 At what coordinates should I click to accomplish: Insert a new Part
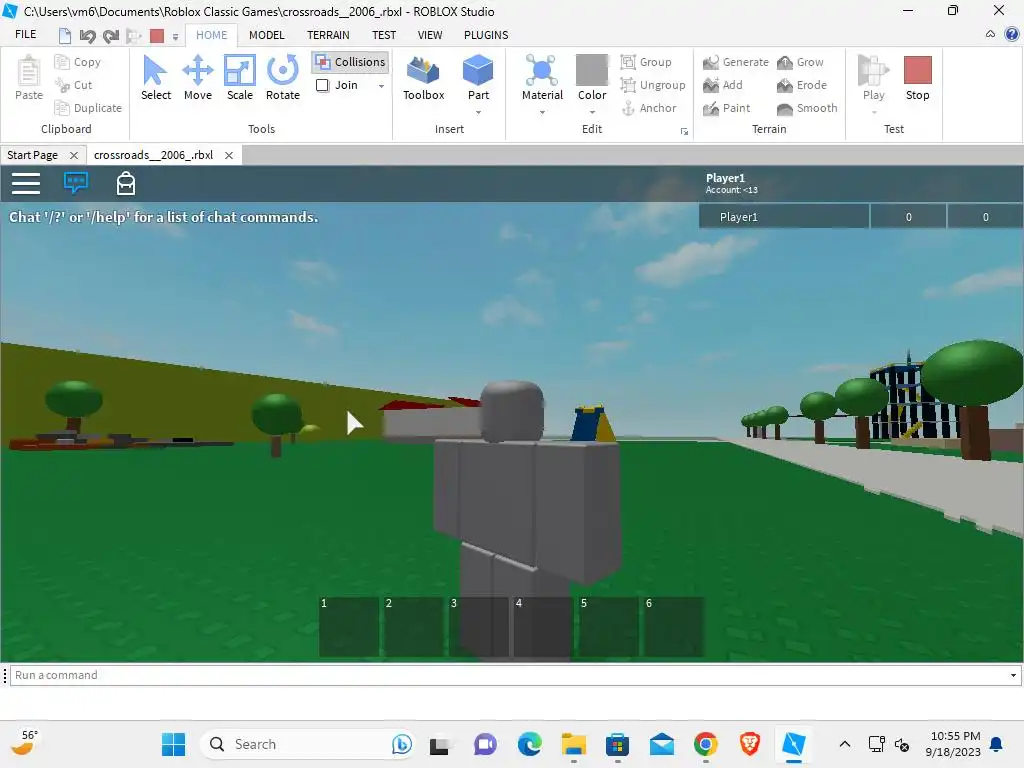[x=478, y=78]
